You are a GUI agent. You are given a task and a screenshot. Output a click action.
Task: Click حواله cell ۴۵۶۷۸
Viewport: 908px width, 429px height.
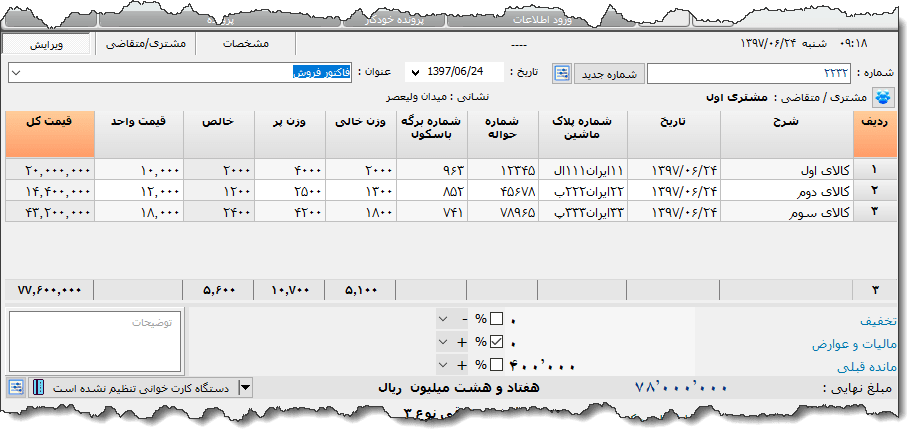pyautogui.click(x=503, y=190)
